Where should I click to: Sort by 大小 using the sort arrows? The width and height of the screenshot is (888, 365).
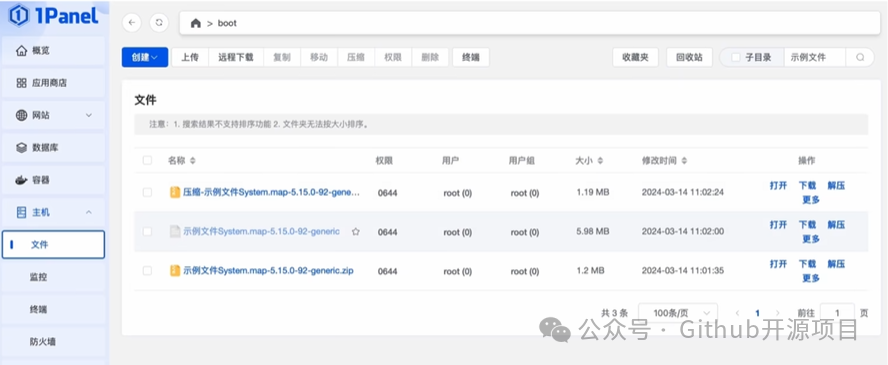click(x=600, y=161)
